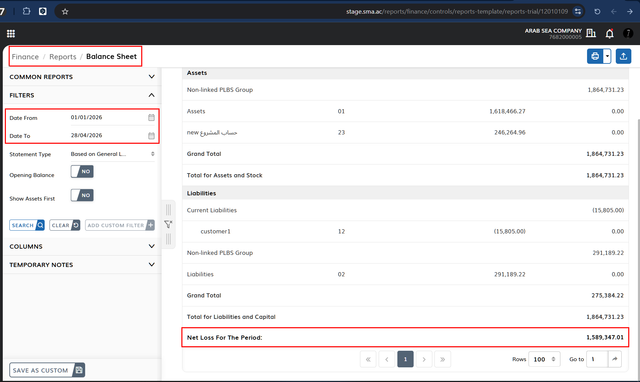Go forward in browser history

point(629,11)
